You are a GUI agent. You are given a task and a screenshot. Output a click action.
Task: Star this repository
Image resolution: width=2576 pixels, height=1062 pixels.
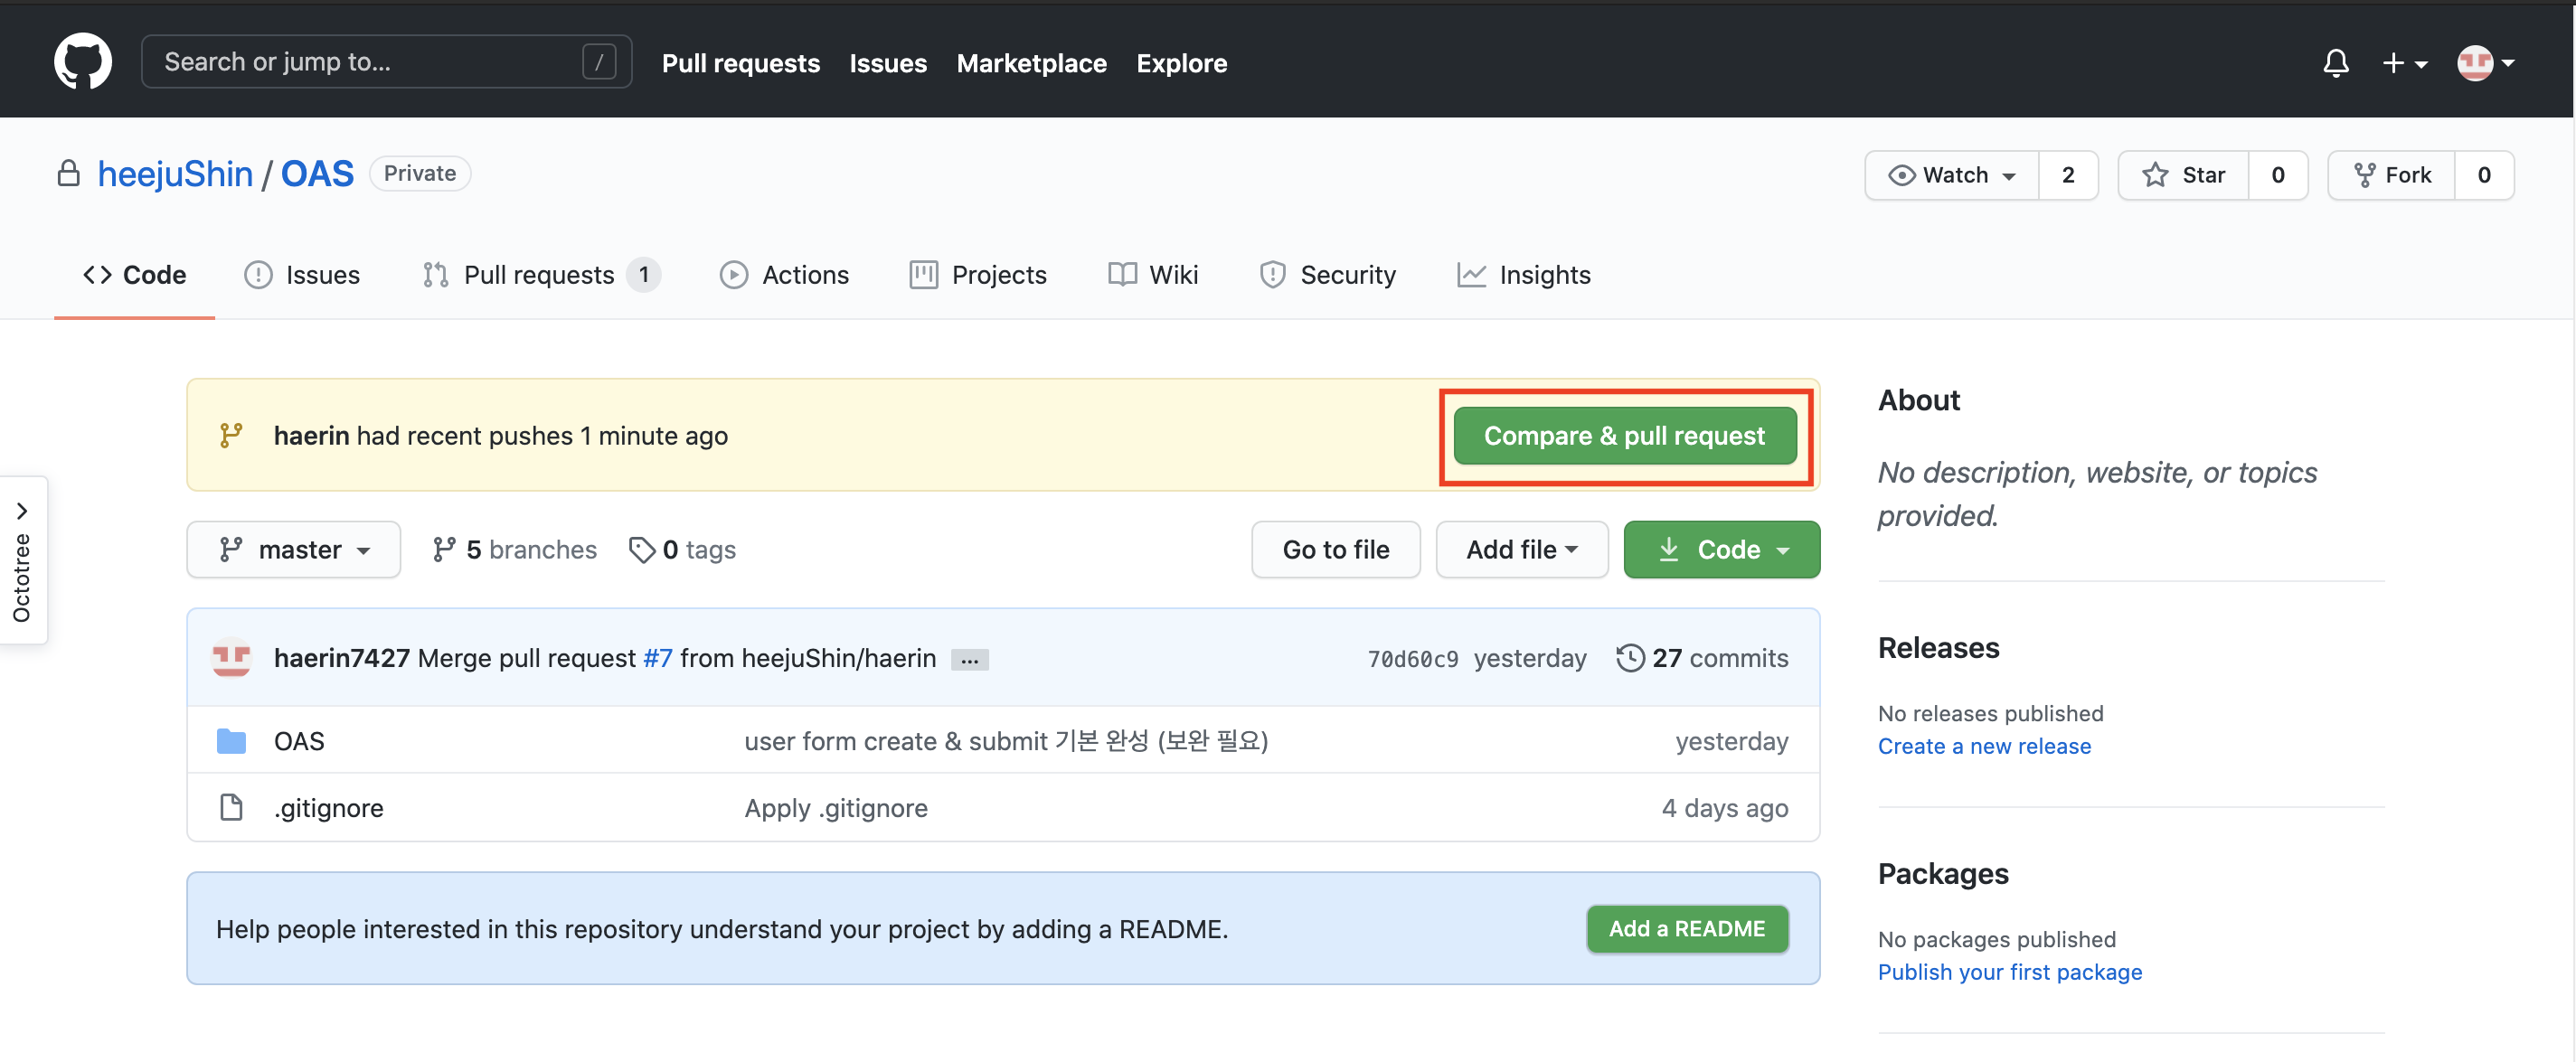(2183, 175)
